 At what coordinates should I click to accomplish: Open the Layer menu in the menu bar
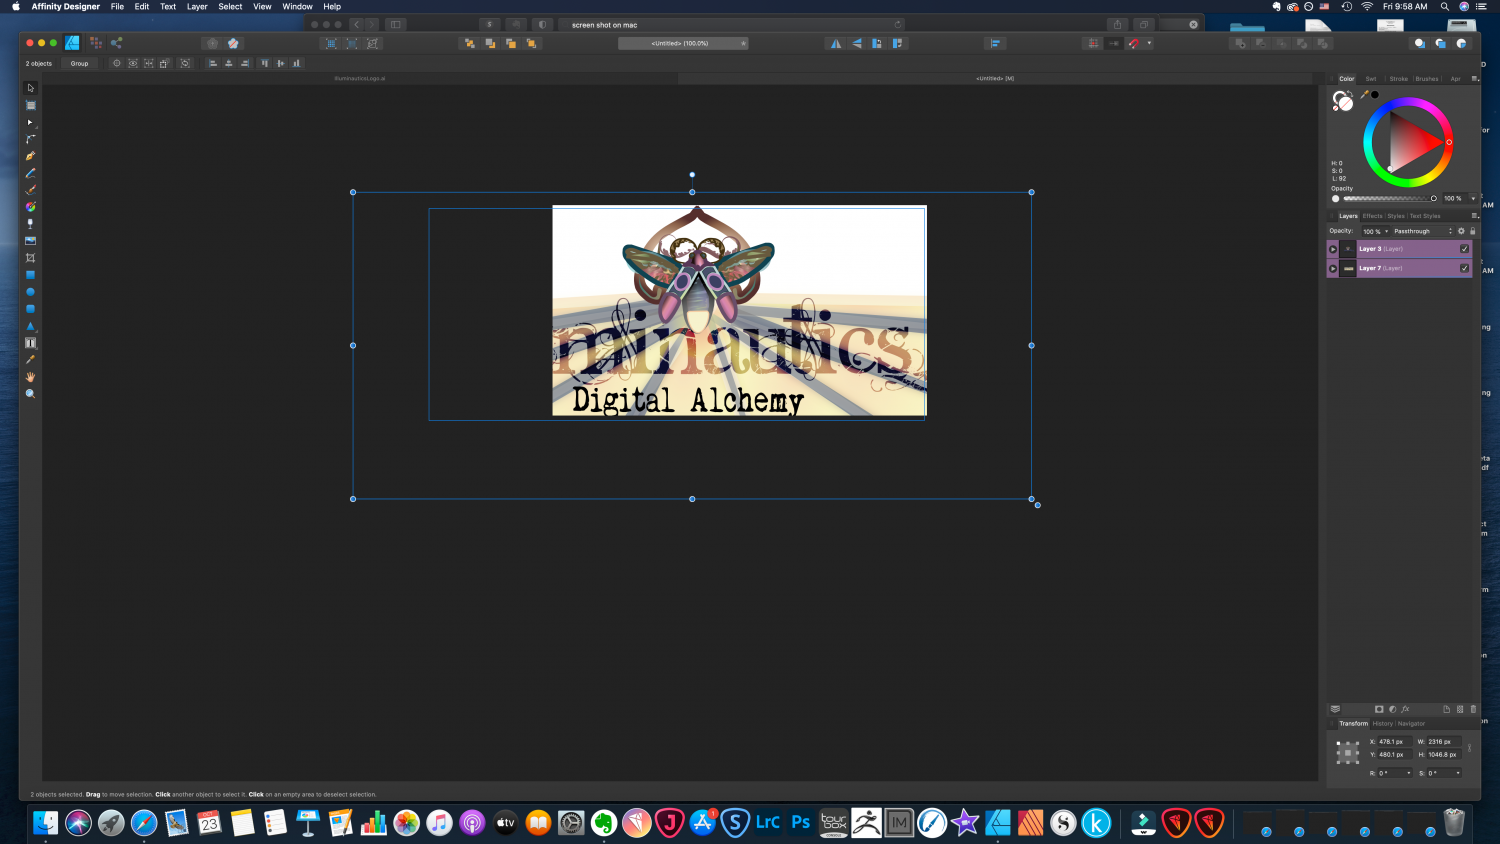[197, 6]
